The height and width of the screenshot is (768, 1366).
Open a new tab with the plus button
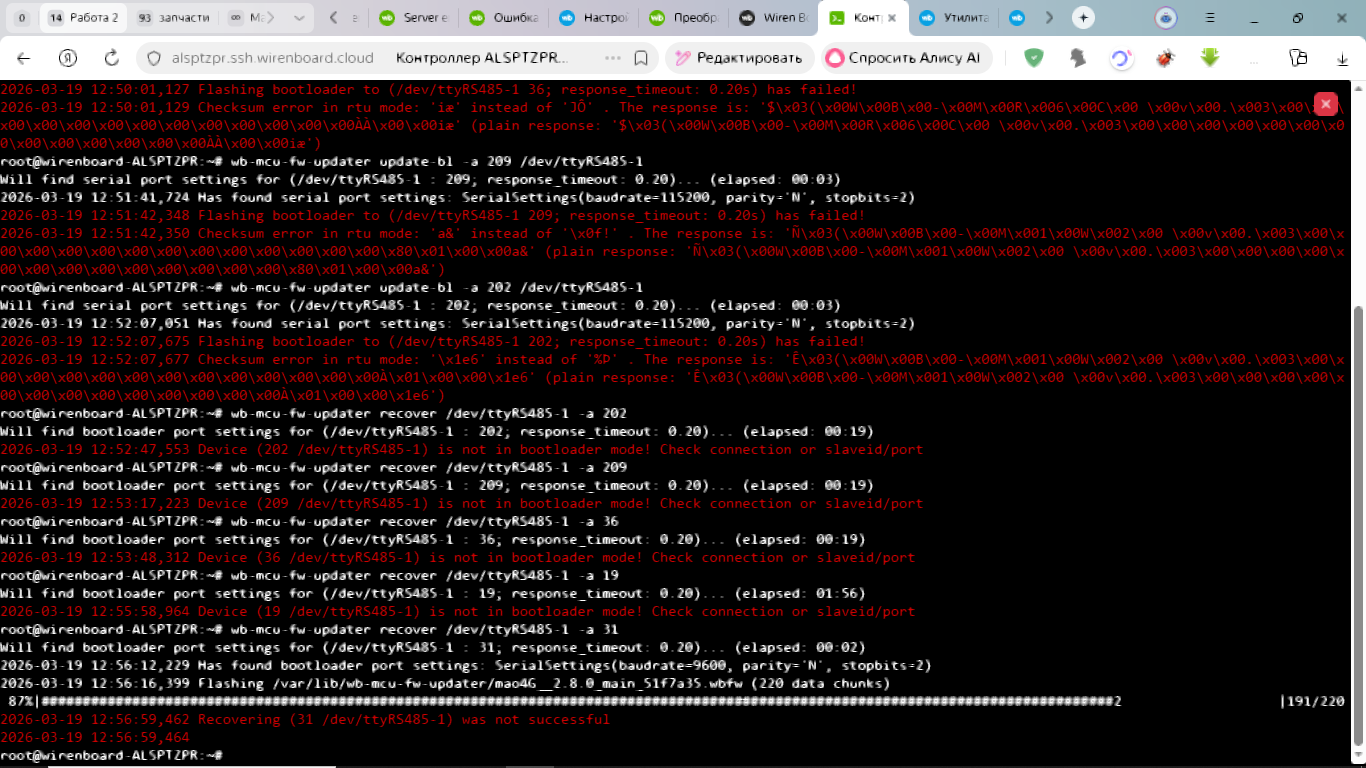point(1082,18)
